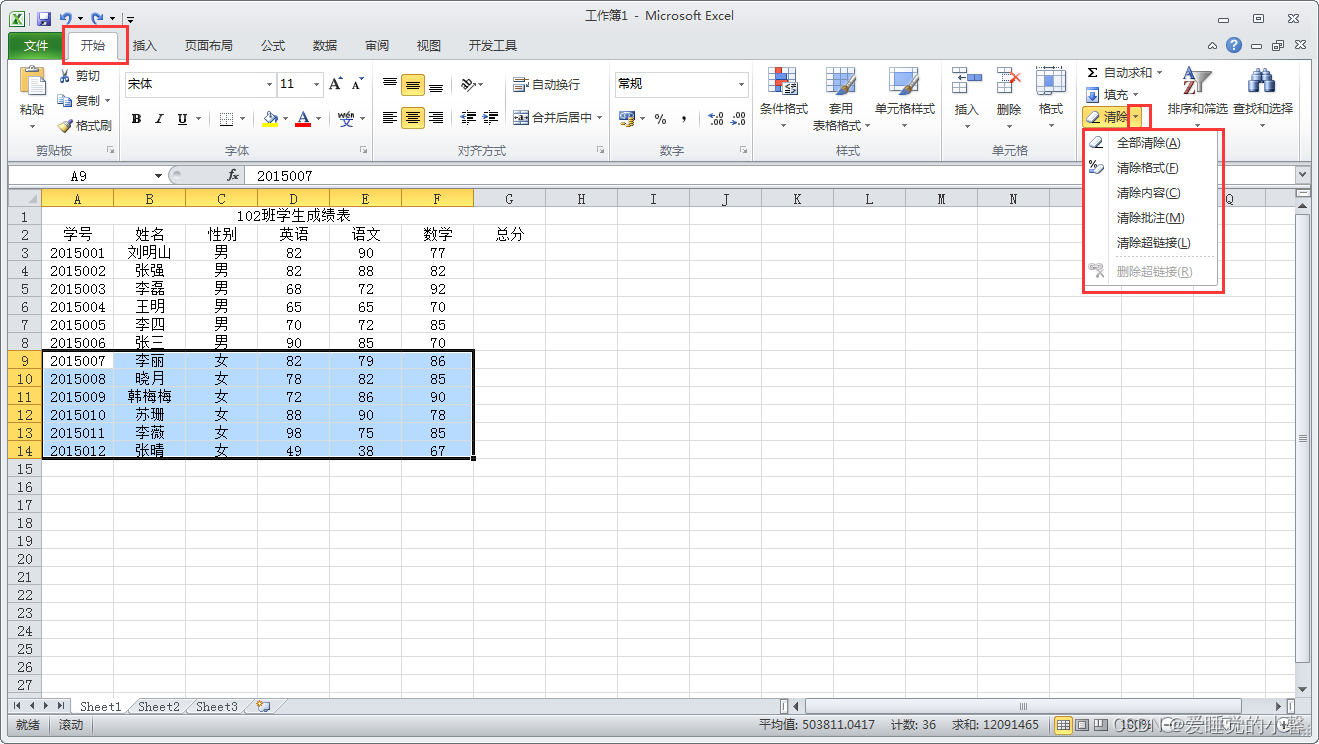Open the File (文件) tab

click(x=36, y=46)
